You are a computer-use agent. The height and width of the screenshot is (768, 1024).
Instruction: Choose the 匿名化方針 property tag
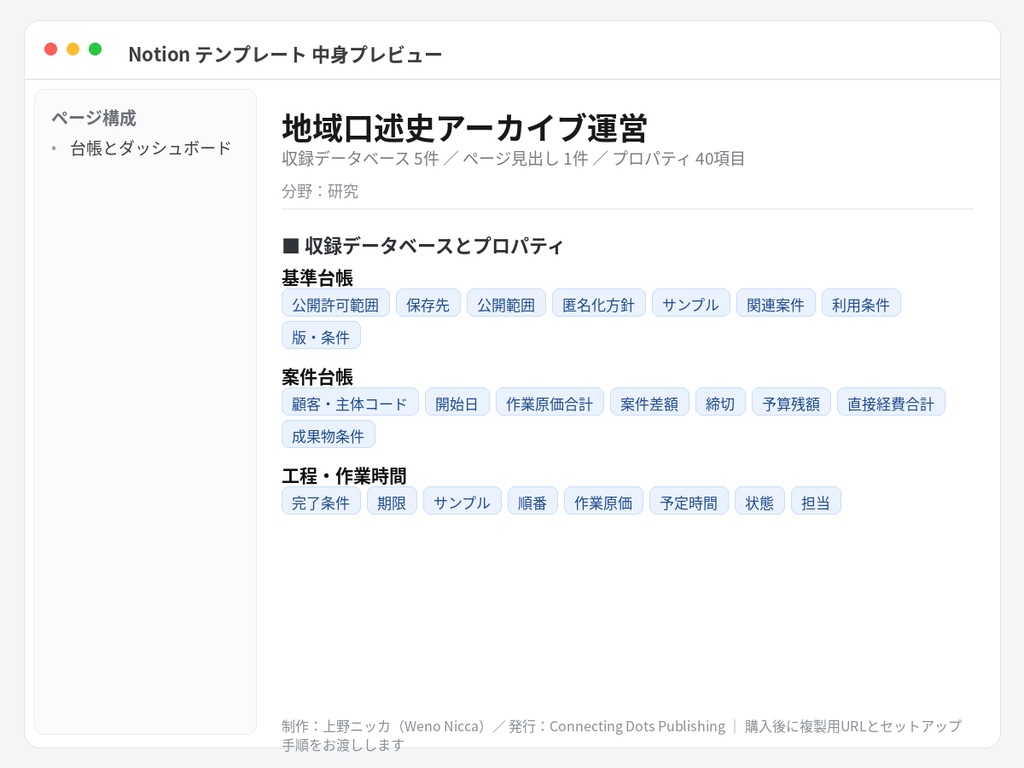tap(598, 304)
